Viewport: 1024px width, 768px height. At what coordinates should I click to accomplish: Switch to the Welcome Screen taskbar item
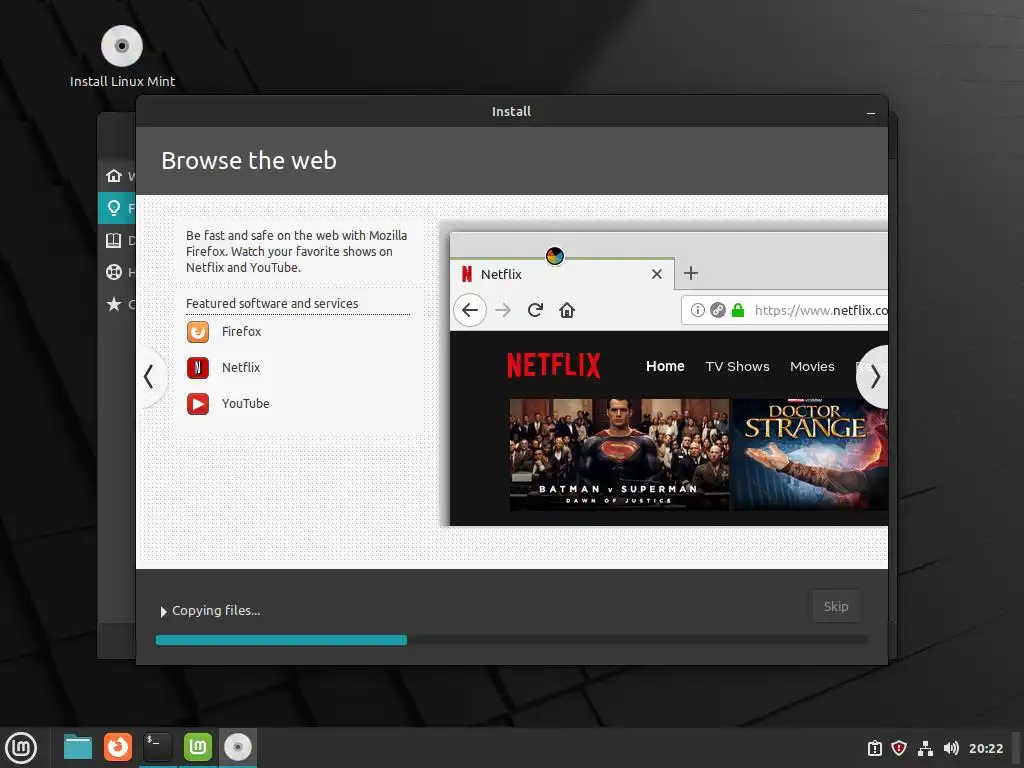pos(197,748)
